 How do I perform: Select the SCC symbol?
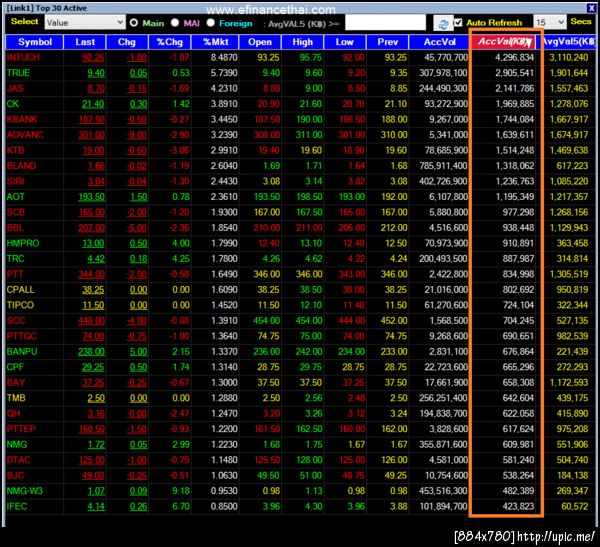tap(16, 320)
